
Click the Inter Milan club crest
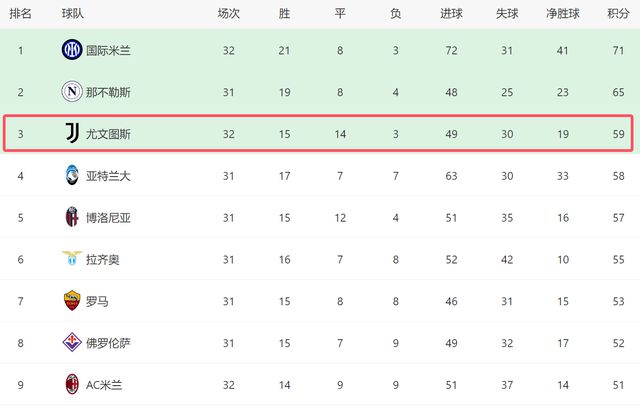pyautogui.click(x=71, y=48)
